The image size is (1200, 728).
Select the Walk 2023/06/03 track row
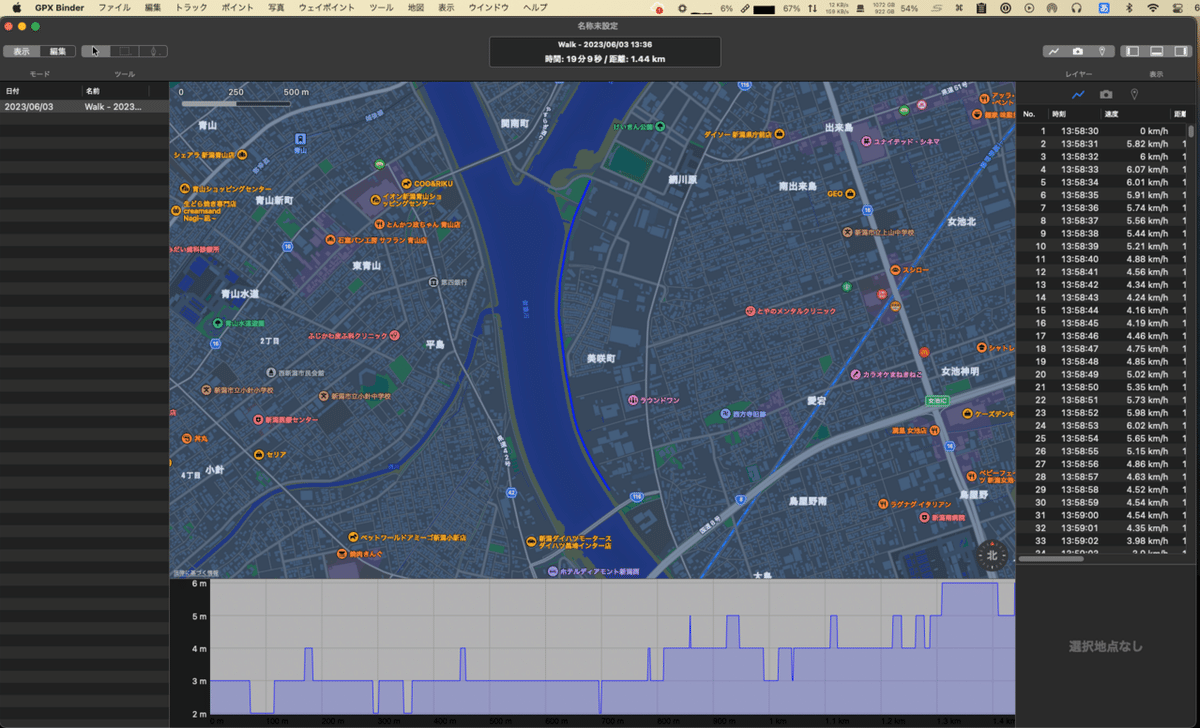click(x=84, y=106)
